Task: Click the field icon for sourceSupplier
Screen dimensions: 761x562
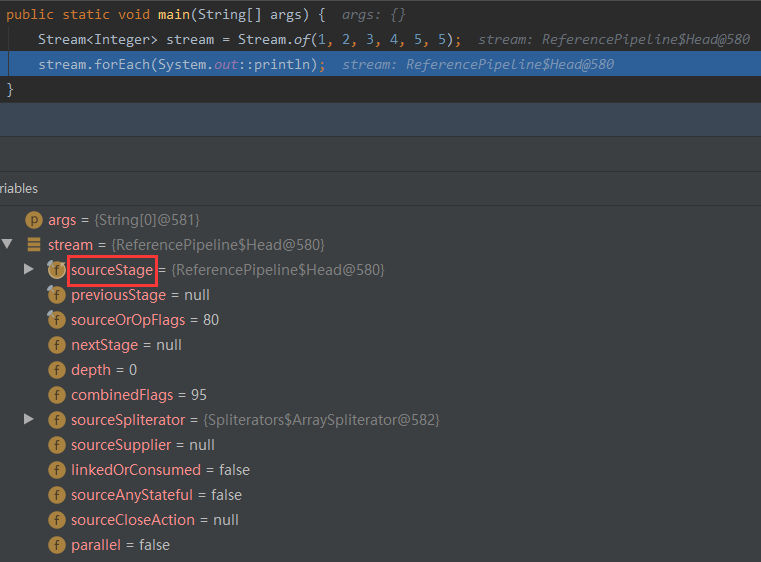Action: coord(57,445)
